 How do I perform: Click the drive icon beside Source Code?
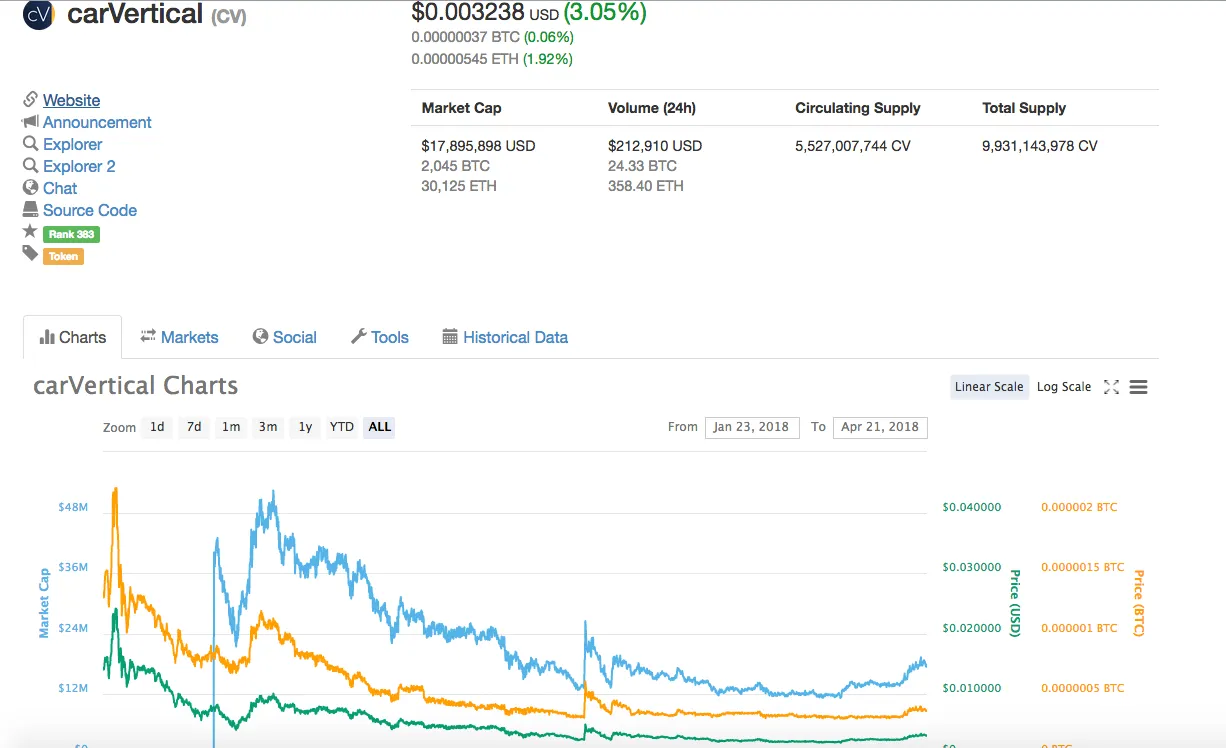[x=30, y=210]
